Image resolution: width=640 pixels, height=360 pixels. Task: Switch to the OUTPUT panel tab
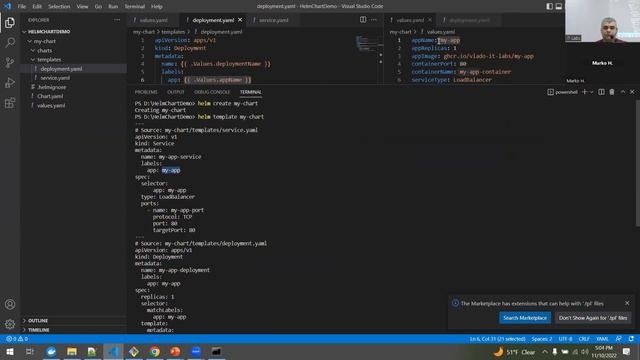(x=176, y=92)
